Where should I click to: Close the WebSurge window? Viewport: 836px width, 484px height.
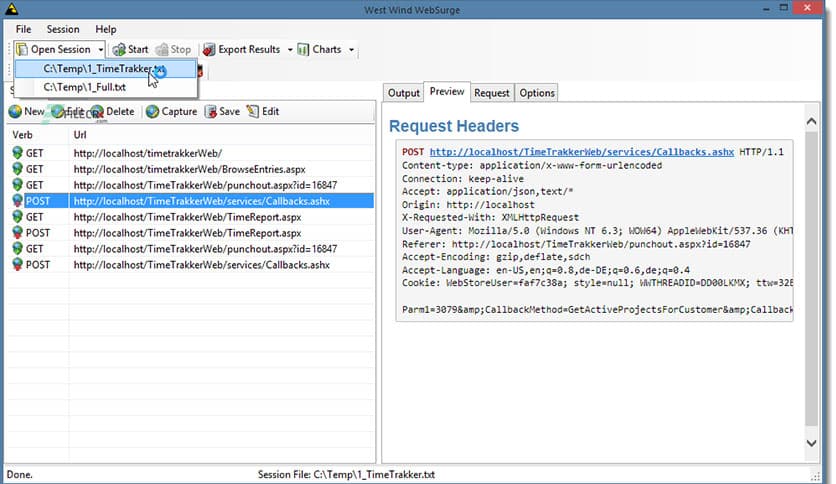[807, 7]
